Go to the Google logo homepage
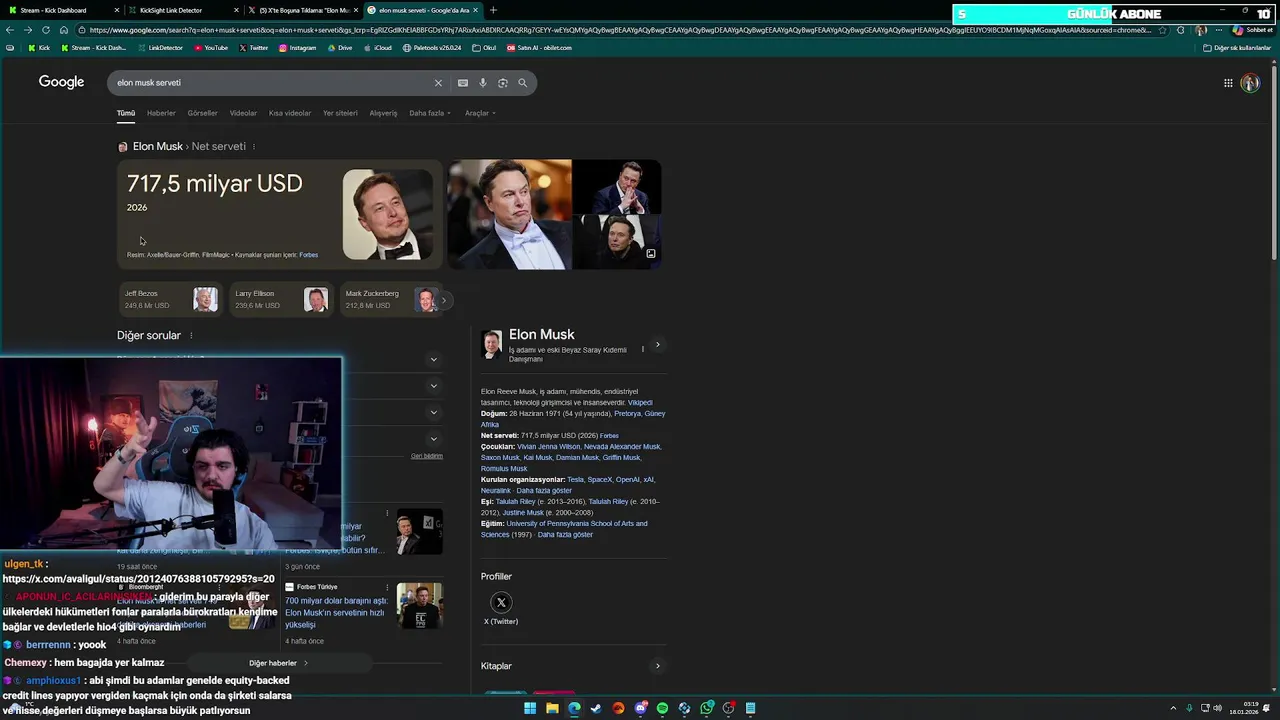Image resolution: width=1280 pixels, height=720 pixels. pos(61,82)
